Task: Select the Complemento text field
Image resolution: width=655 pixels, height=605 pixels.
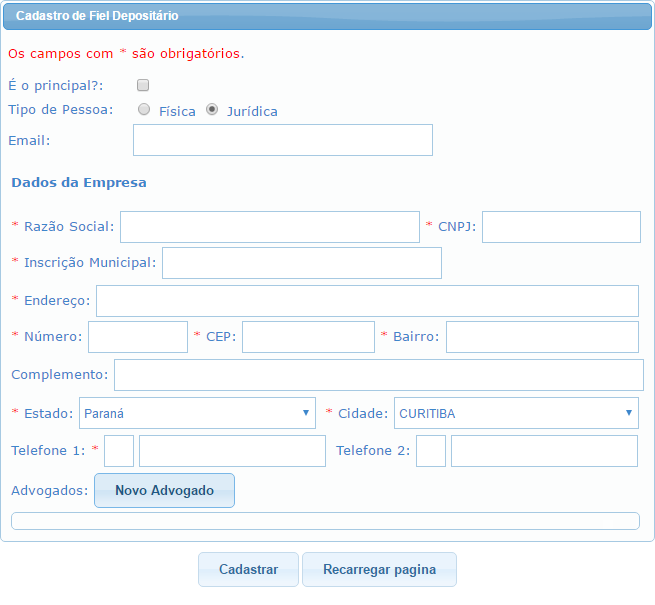Action: pyautogui.click(x=378, y=375)
